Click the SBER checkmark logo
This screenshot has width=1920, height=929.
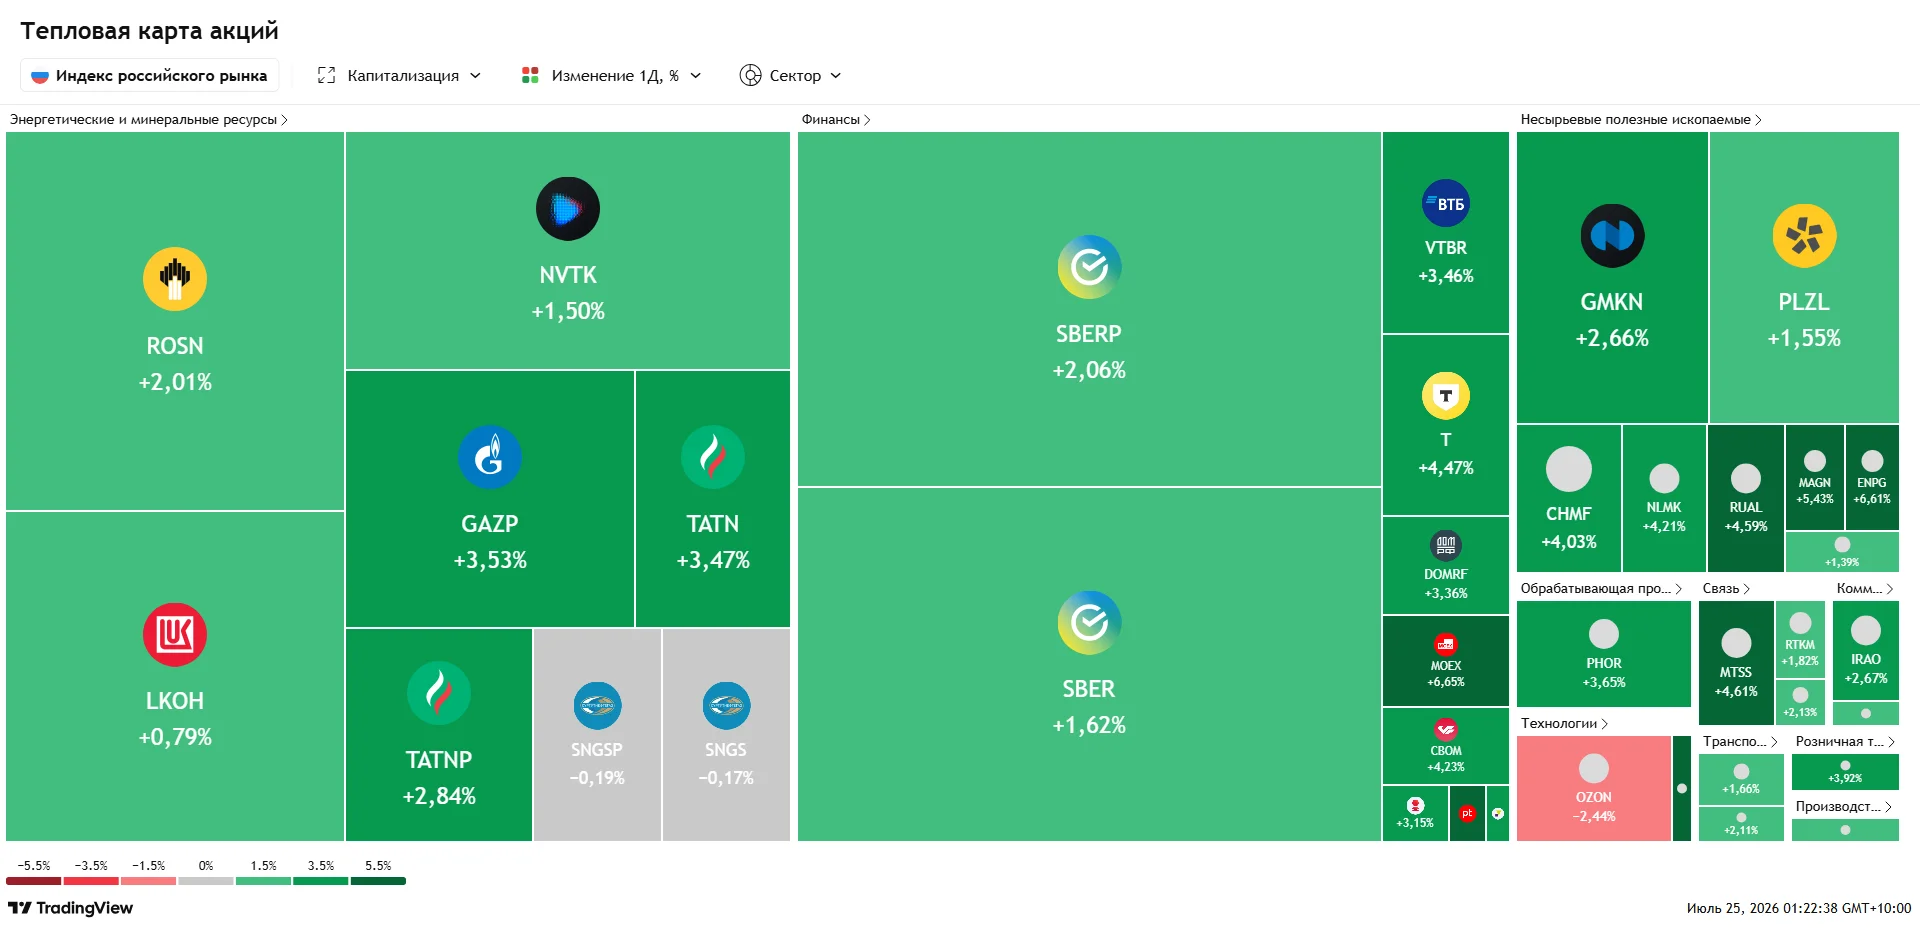(x=1089, y=622)
